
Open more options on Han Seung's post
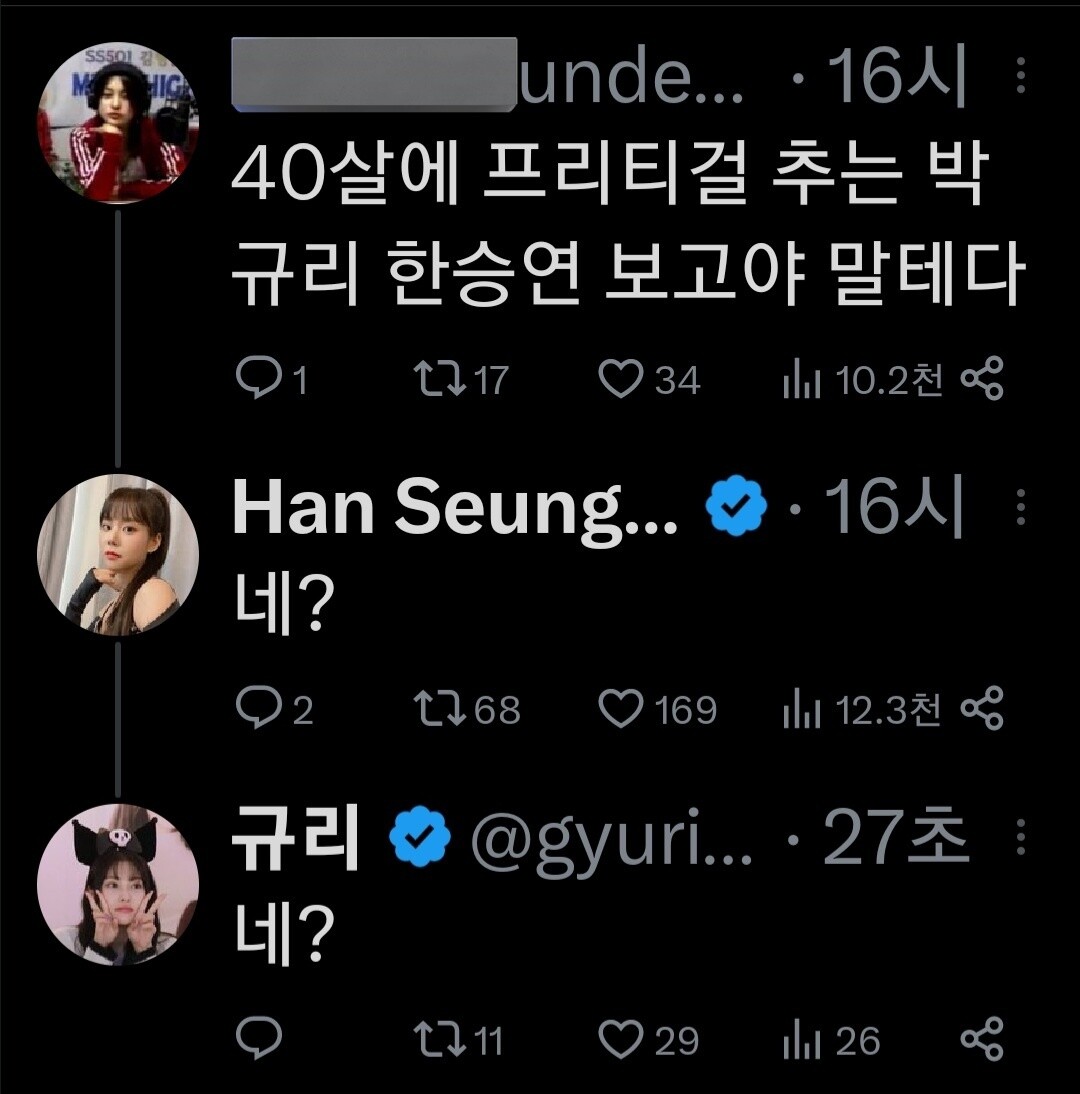coord(1020,508)
